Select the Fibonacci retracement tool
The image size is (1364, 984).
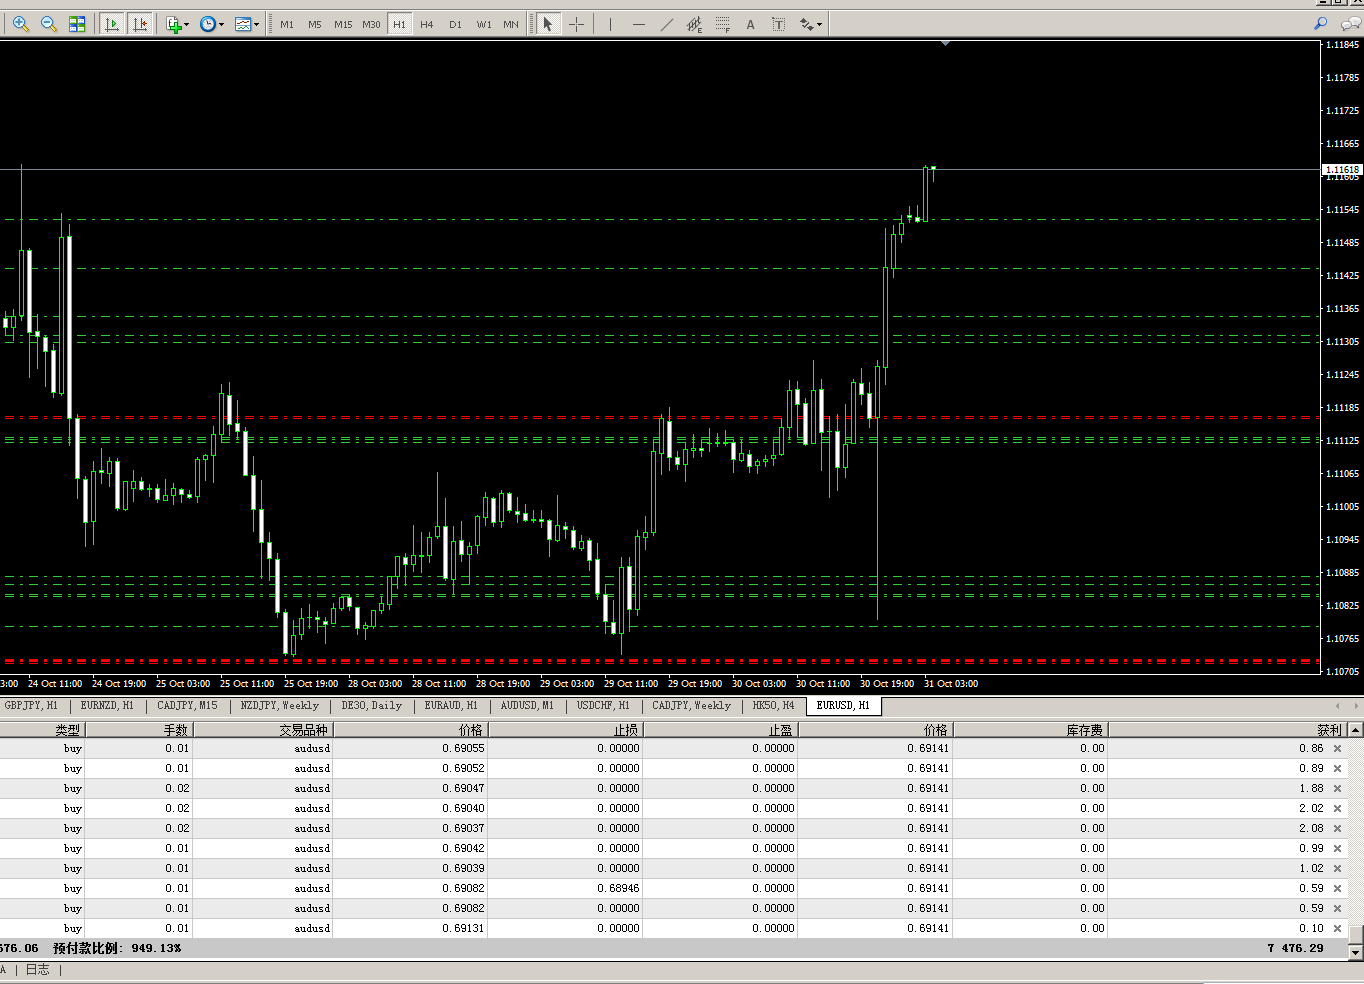pyautogui.click(x=722, y=24)
